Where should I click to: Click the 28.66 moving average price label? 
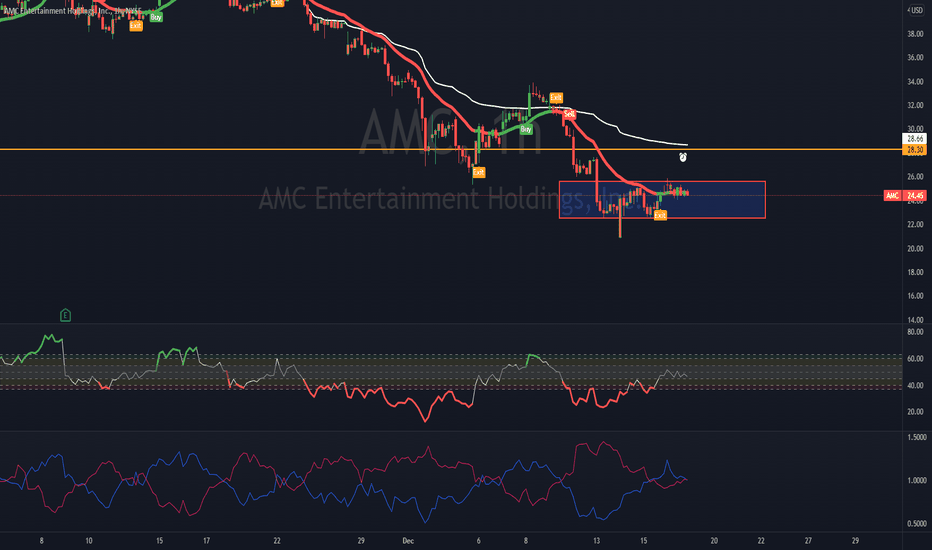(x=914, y=139)
